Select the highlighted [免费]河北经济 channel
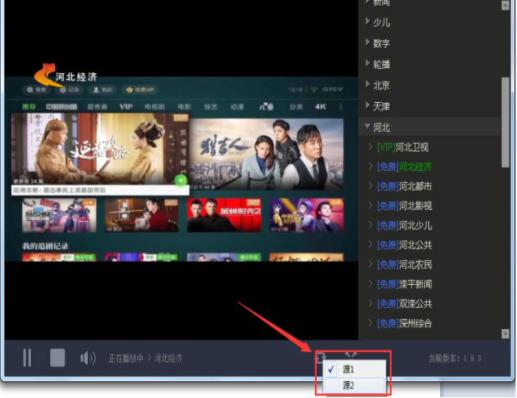Screen dimensions: 517x398 (x=404, y=166)
